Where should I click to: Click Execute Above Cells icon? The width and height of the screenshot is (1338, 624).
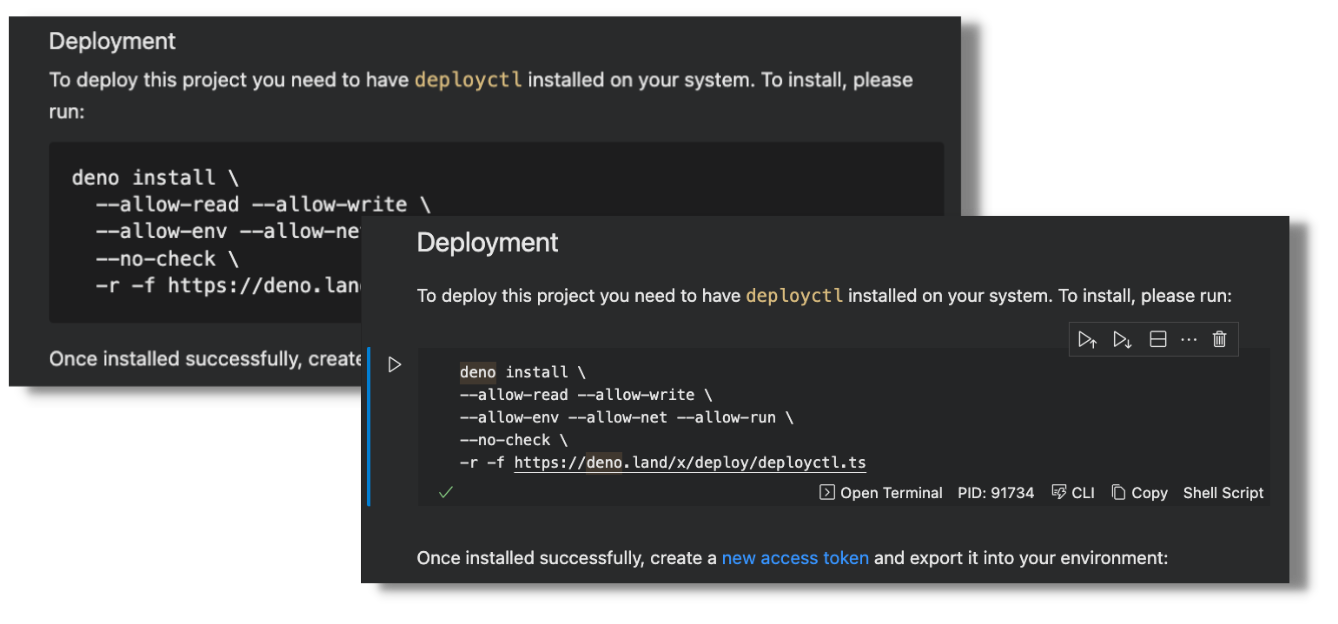[x=1087, y=339]
